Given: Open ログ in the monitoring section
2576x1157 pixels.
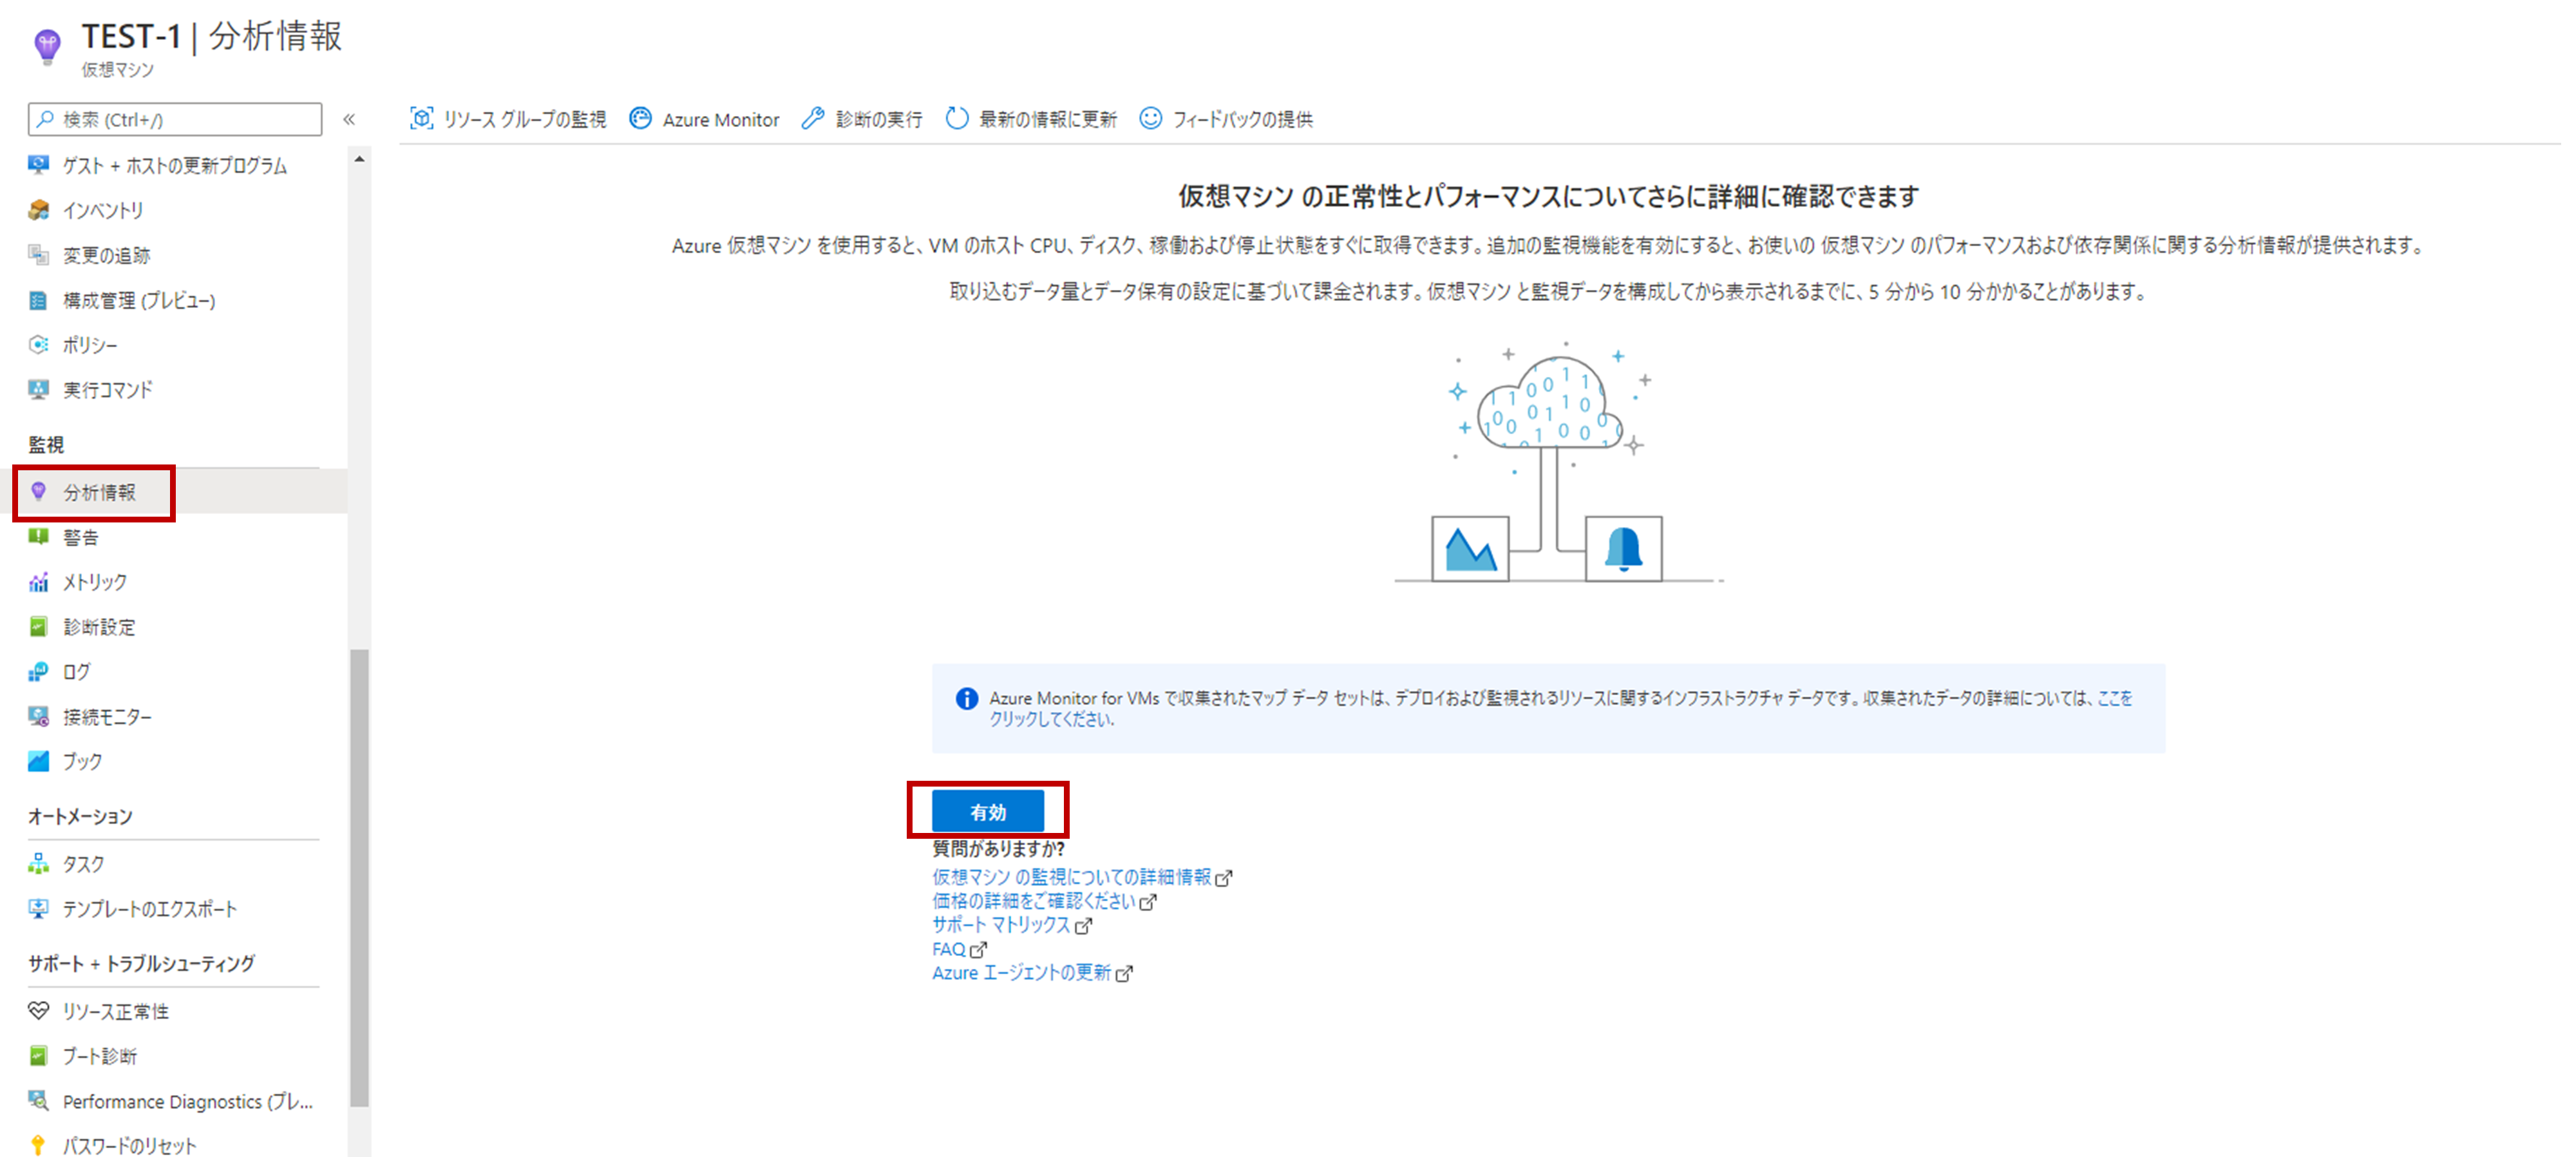Looking at the screenshot, I should pyautogui.click(x=76, y=672).
